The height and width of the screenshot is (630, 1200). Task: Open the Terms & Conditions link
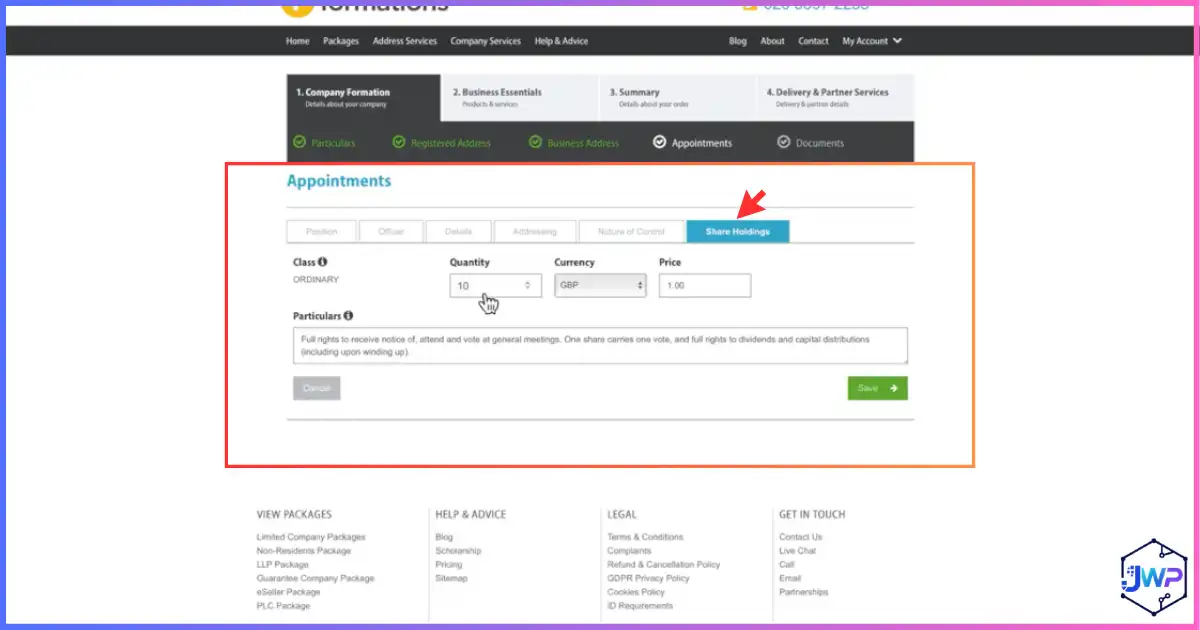(x=645, y=537)
